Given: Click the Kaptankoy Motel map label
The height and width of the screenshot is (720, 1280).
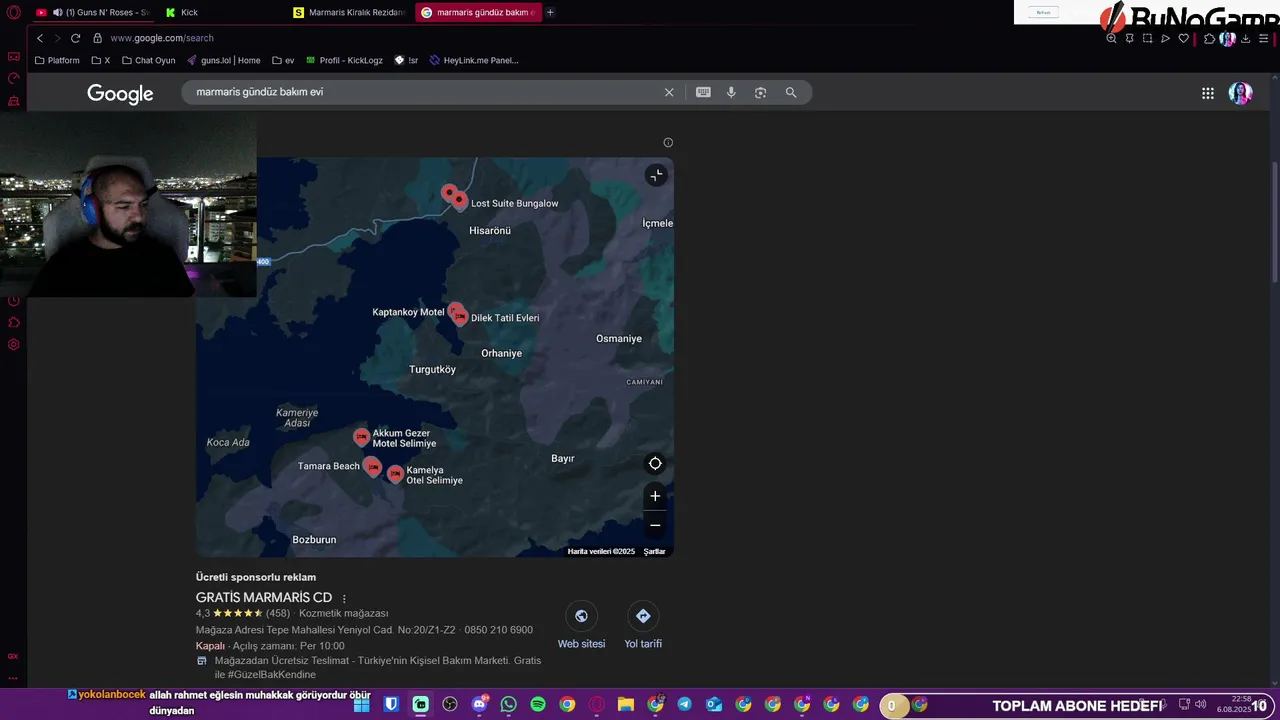Looking at the screenshot, I should pyautogui.click(x=408, y=312).
